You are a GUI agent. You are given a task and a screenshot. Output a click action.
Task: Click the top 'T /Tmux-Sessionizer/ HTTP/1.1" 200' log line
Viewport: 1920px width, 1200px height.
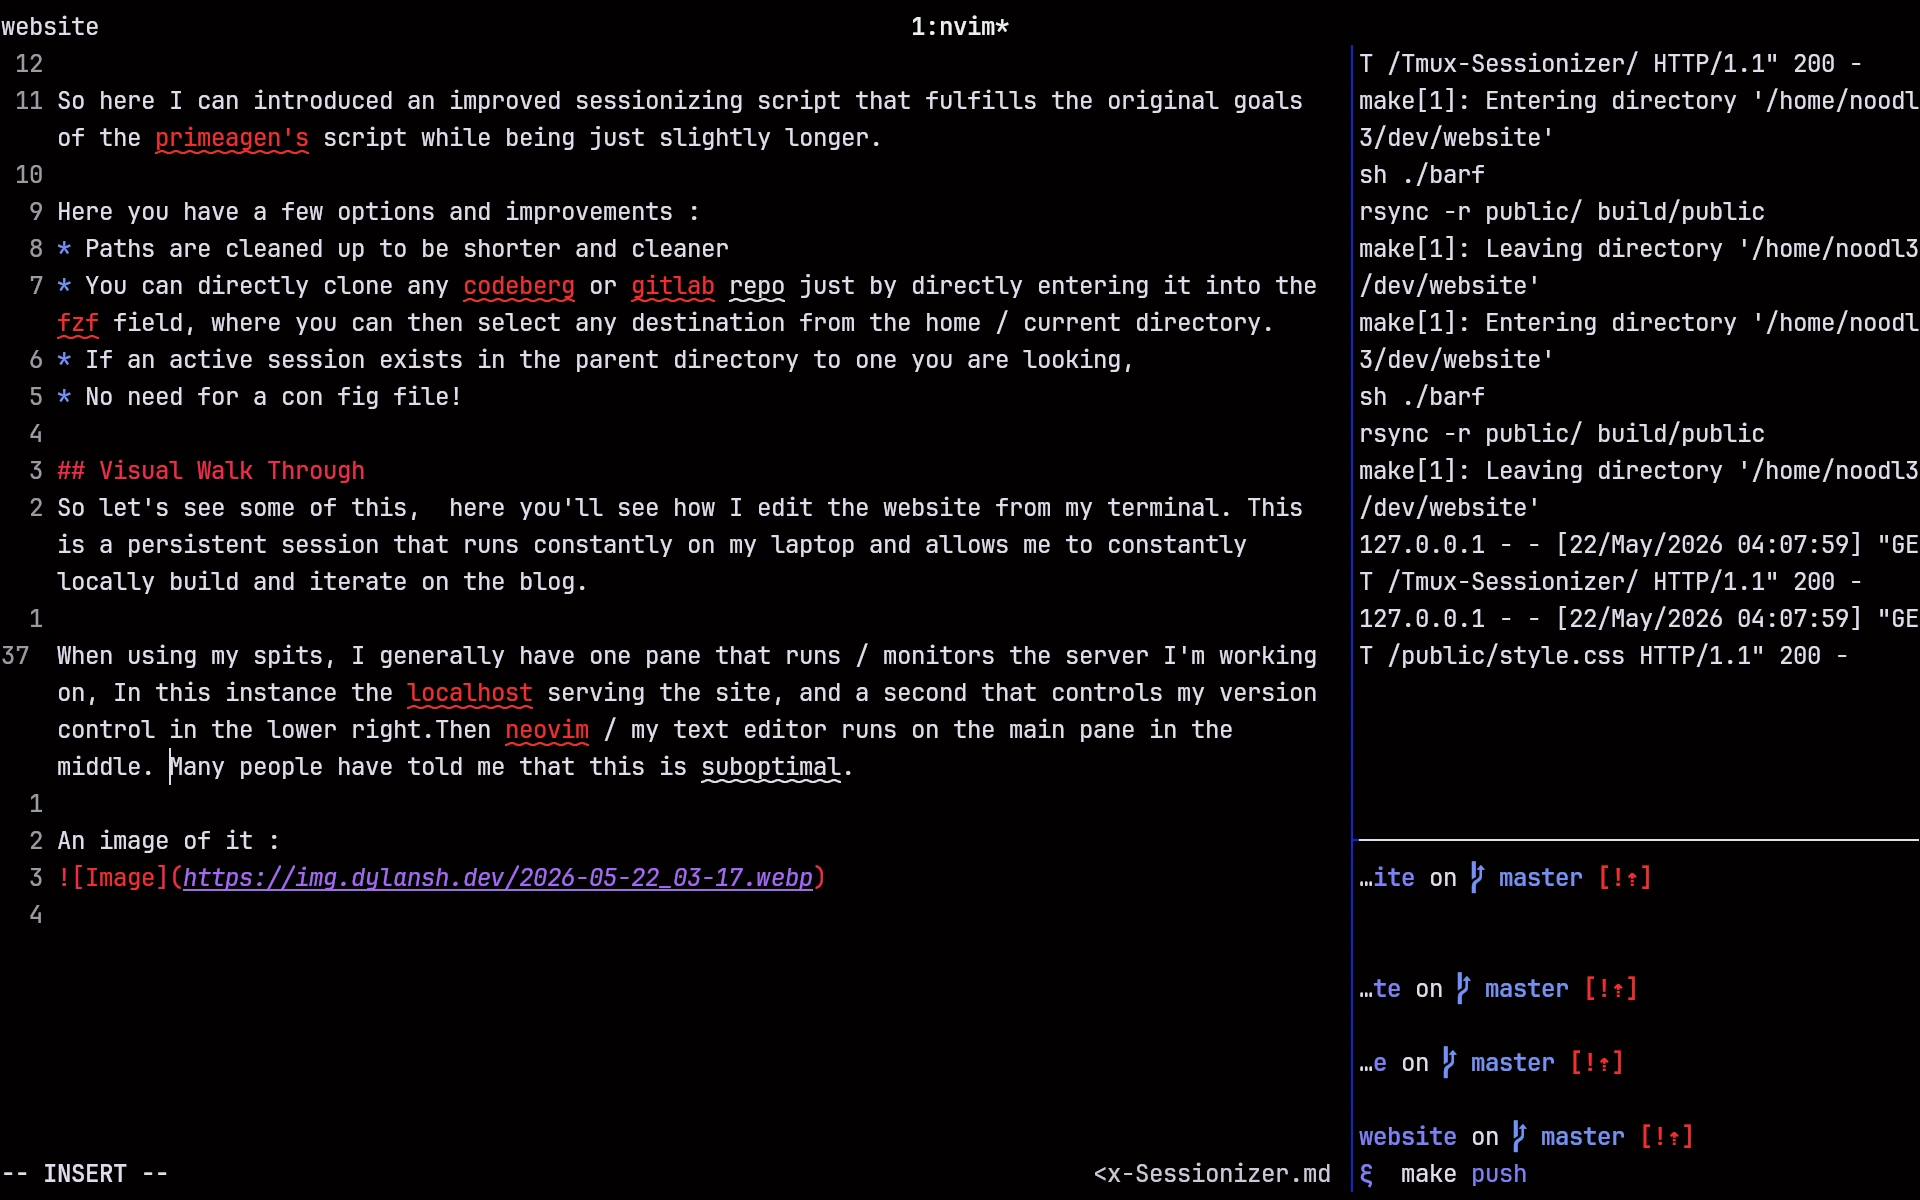click(1610, 64)
